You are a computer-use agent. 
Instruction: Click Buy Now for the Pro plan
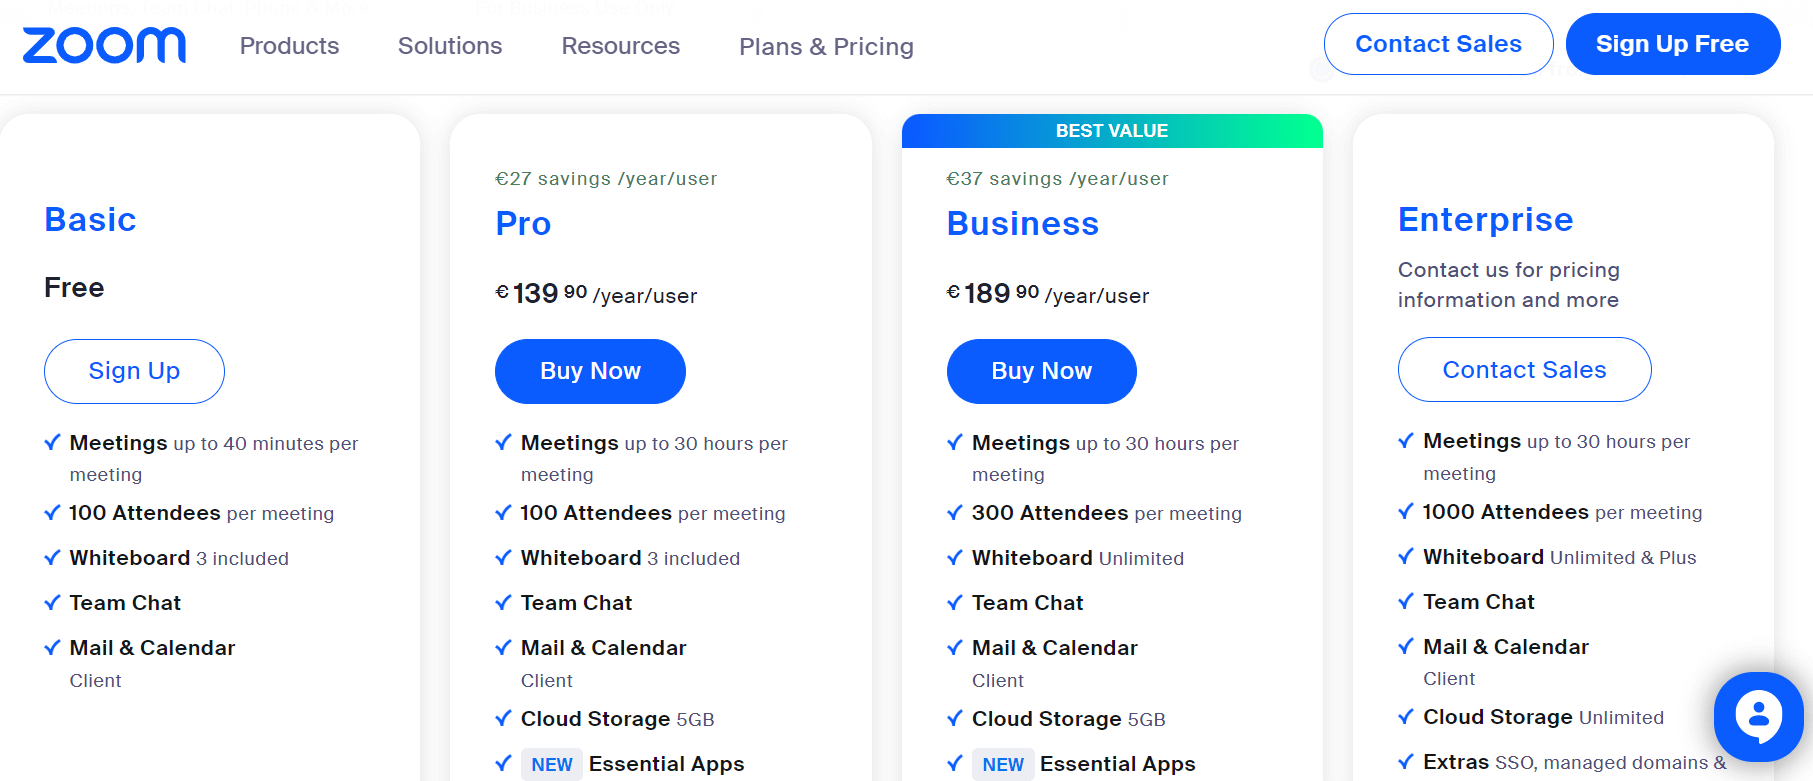[590, 371]
